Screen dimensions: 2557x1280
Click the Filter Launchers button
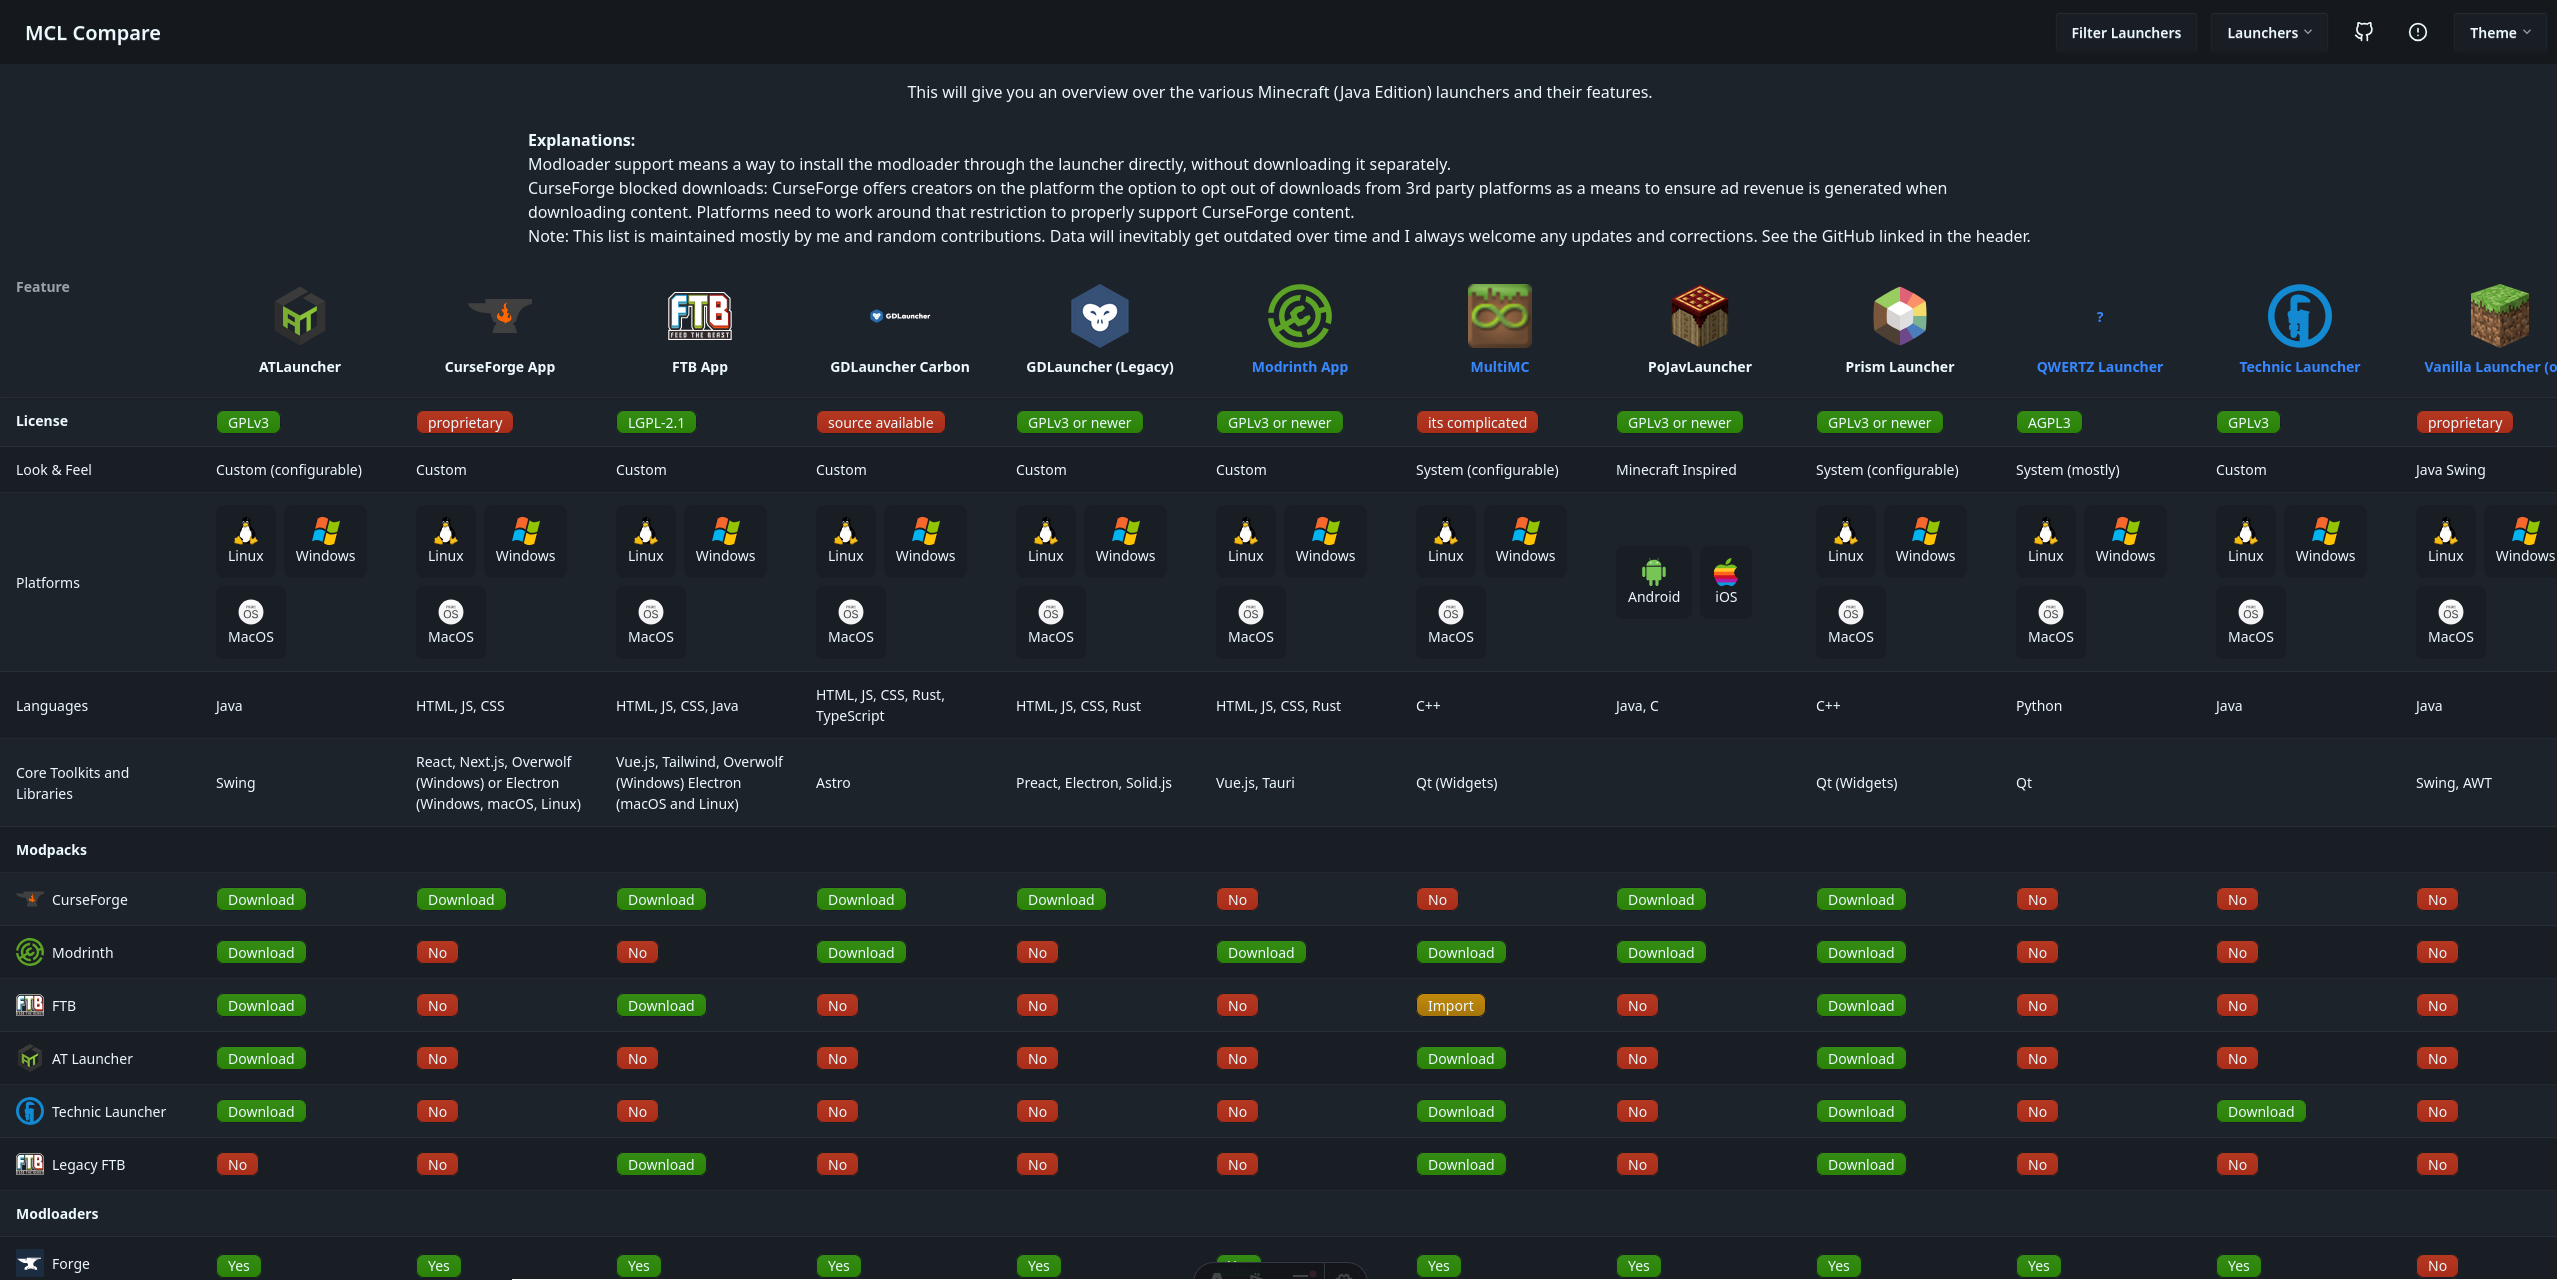pos(2126,32)
